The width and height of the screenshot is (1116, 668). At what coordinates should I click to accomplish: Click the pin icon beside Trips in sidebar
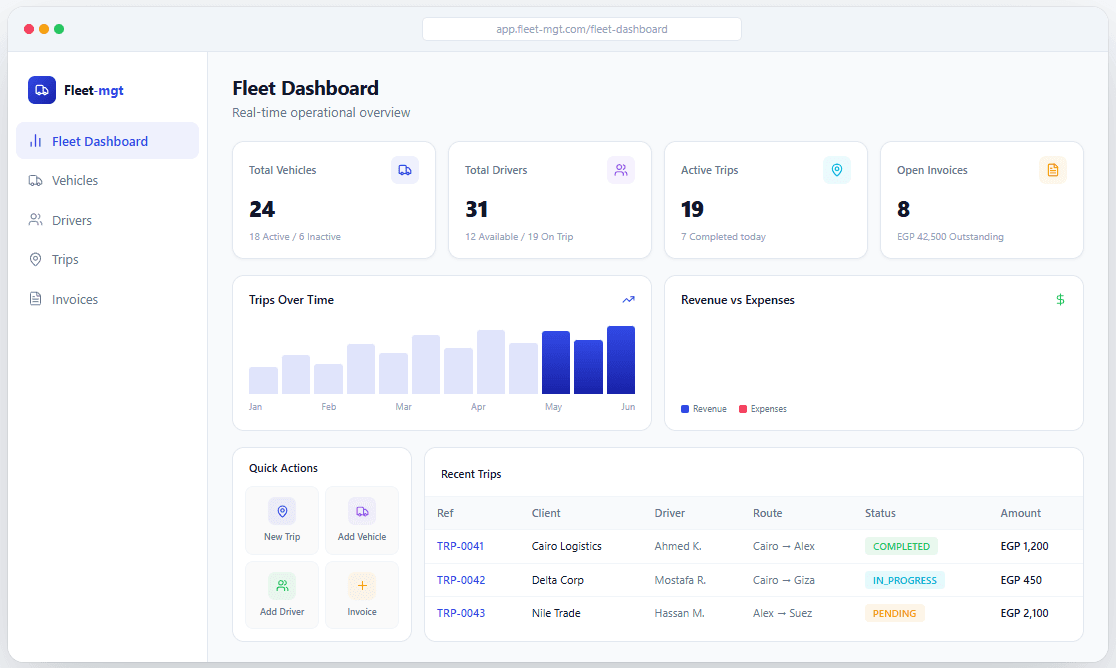[x=36, y=260]
